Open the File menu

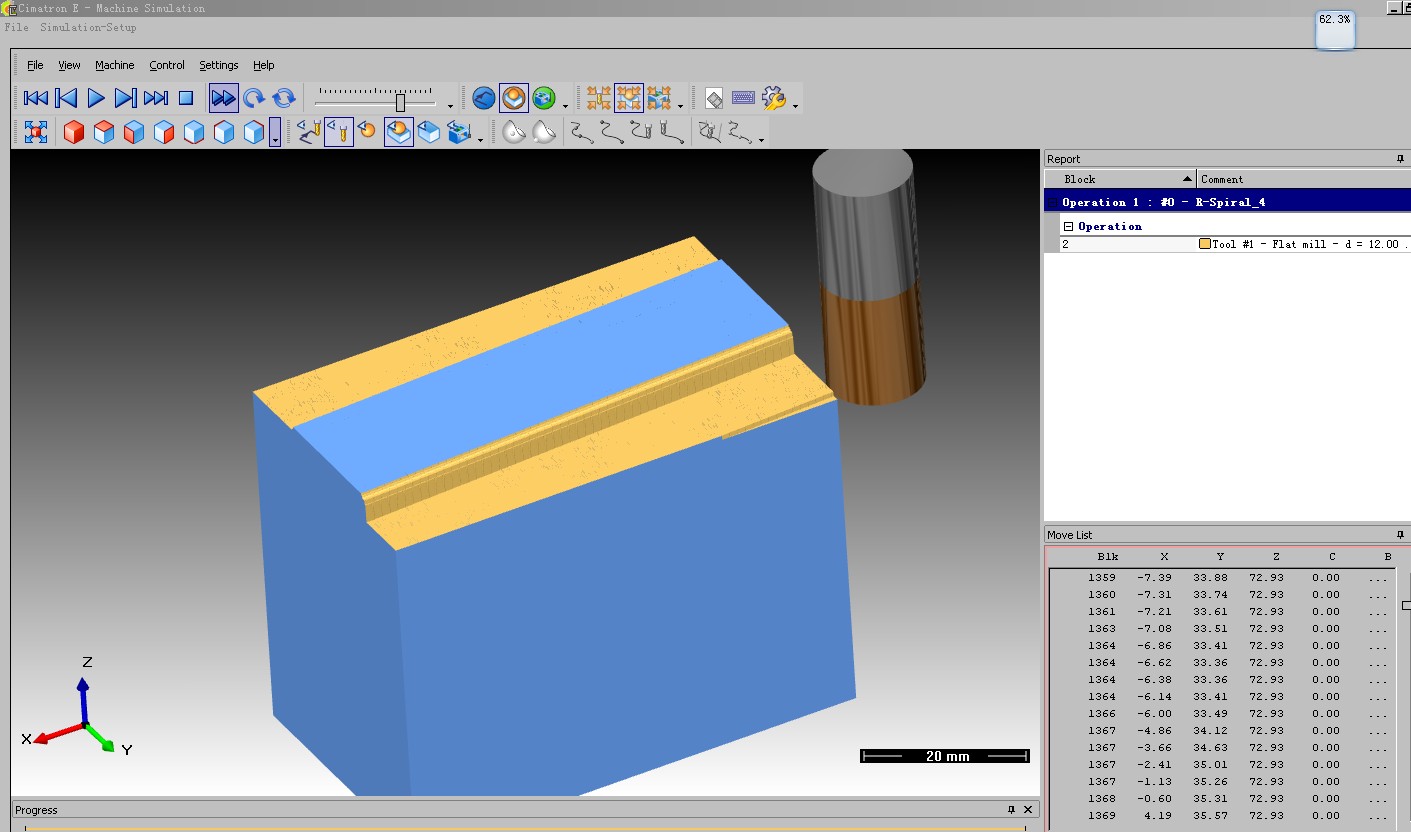click(x=35, y=65)
